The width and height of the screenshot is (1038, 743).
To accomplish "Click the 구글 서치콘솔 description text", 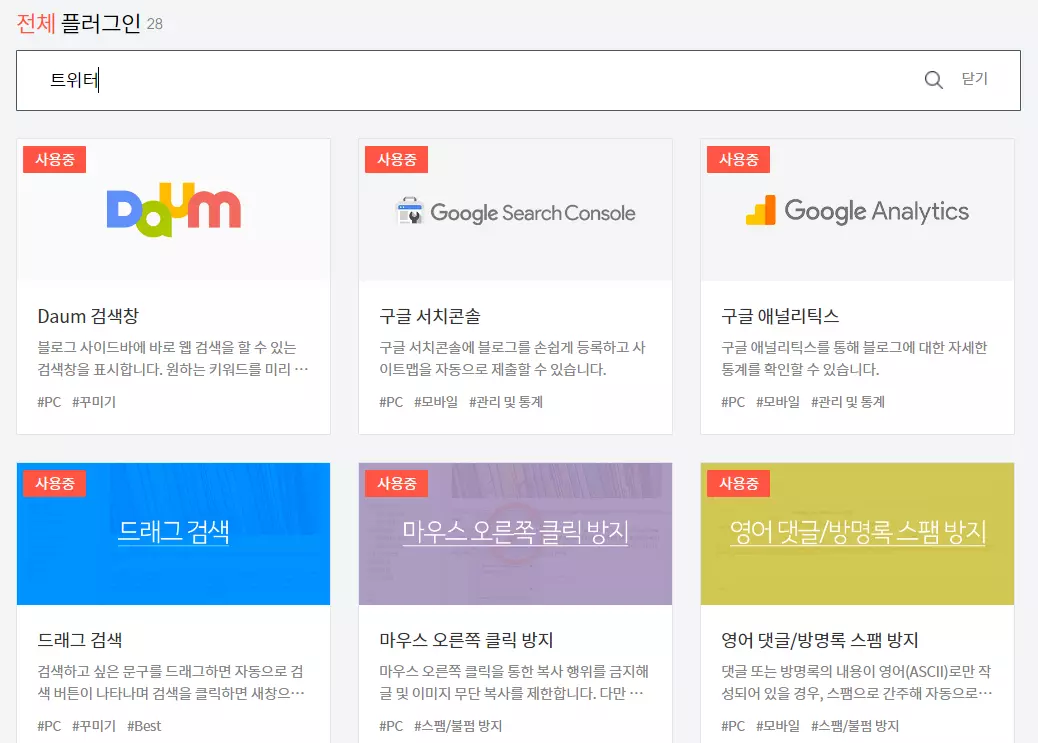I will [x=512, y=358].
